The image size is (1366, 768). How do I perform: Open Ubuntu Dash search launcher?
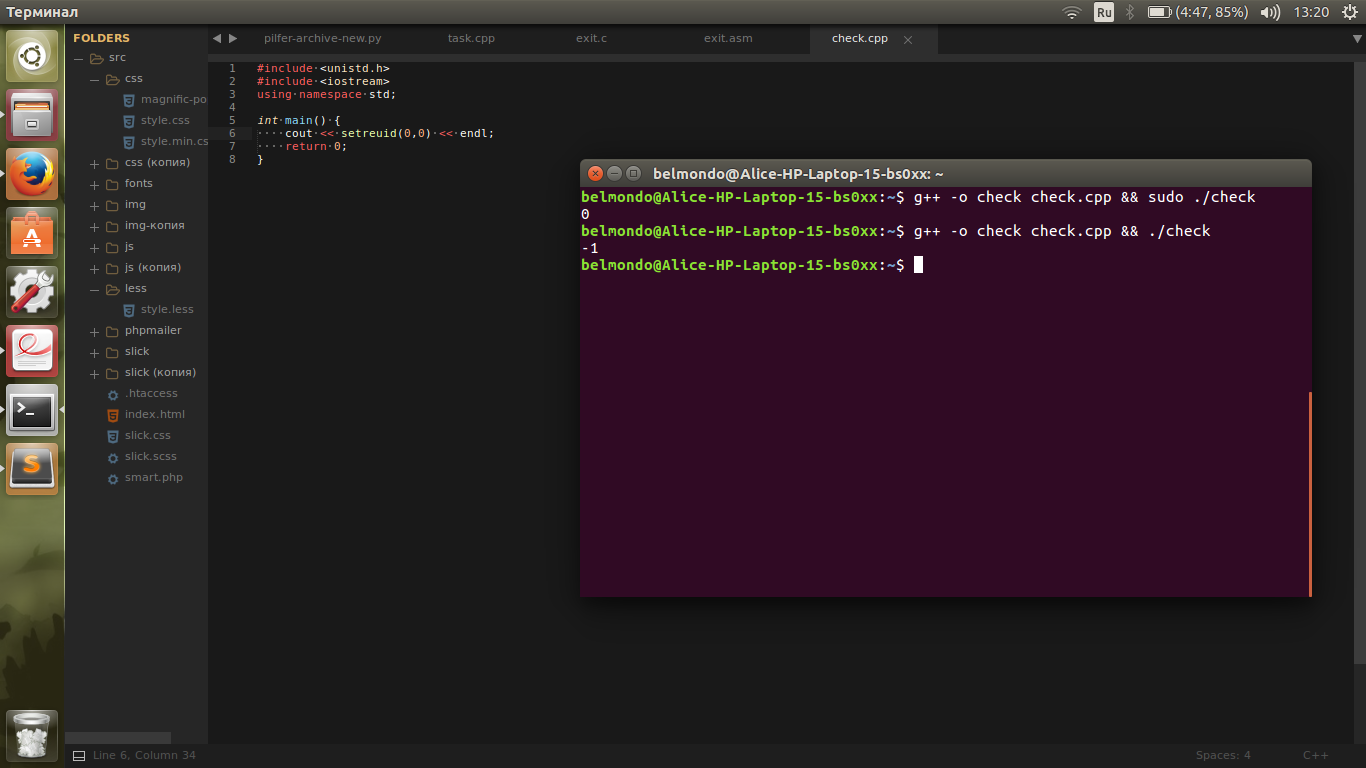[33, 56]
